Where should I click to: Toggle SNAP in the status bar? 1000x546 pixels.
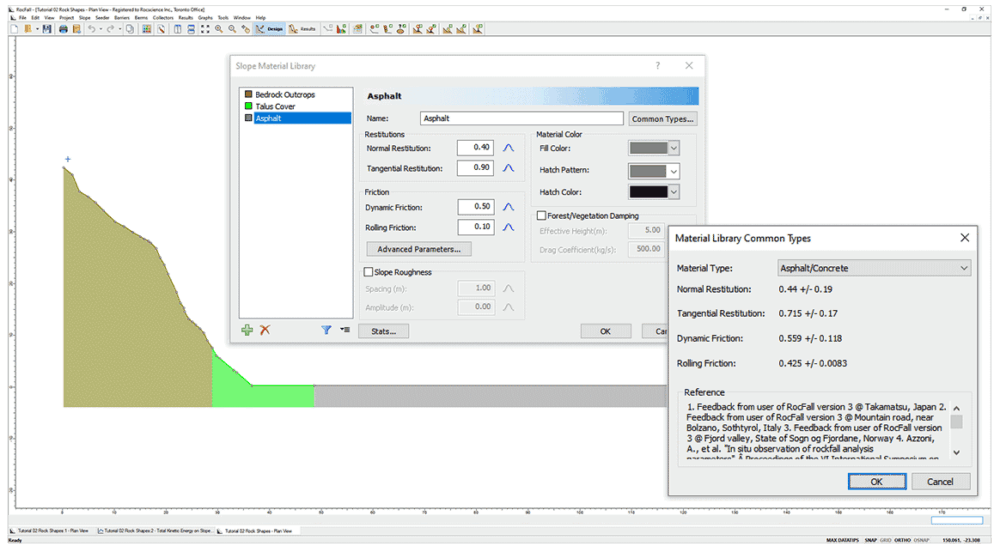873,539
